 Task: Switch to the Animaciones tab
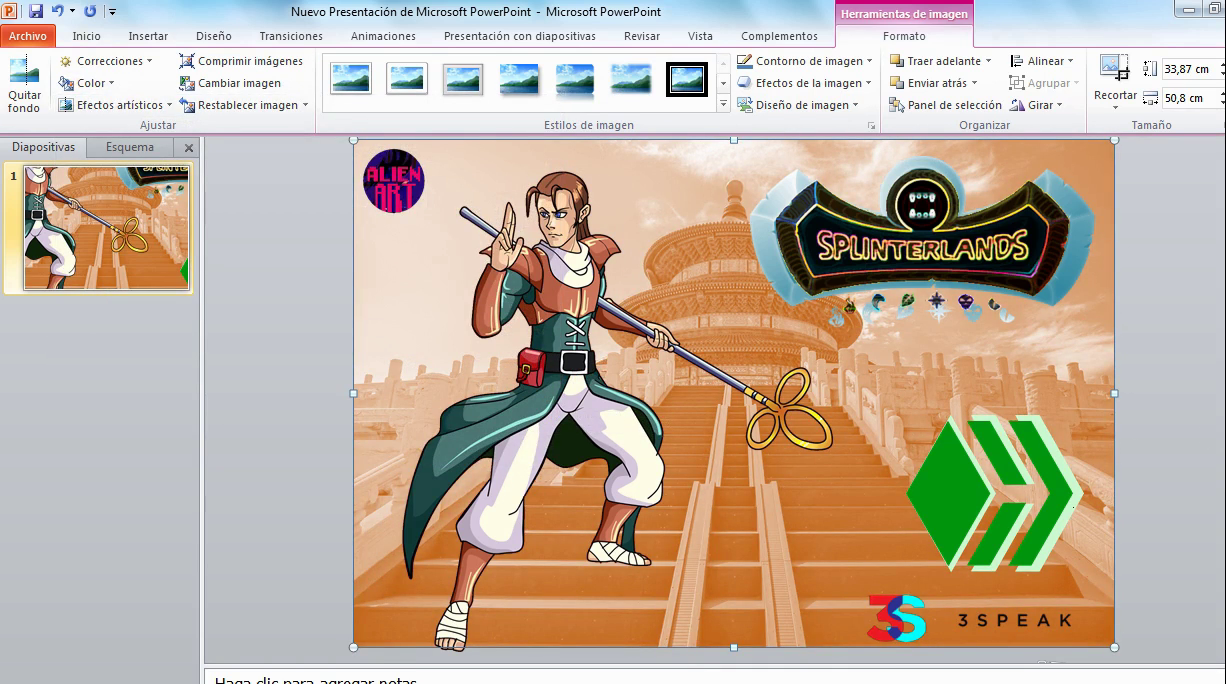[383, 36]
